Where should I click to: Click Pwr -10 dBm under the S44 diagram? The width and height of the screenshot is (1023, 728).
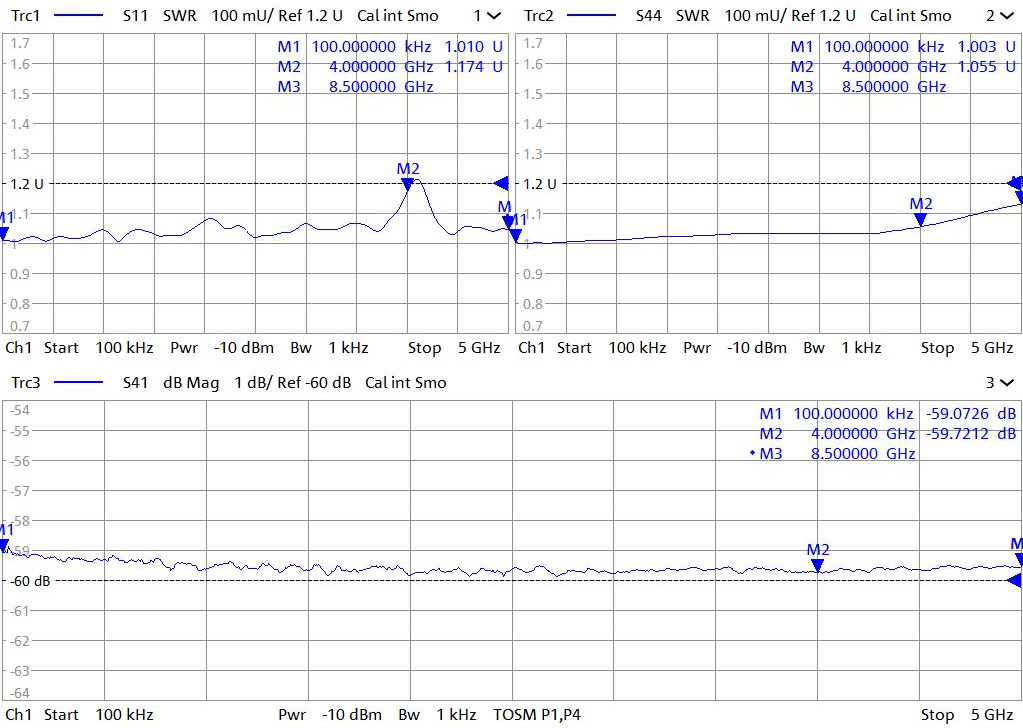735,348
